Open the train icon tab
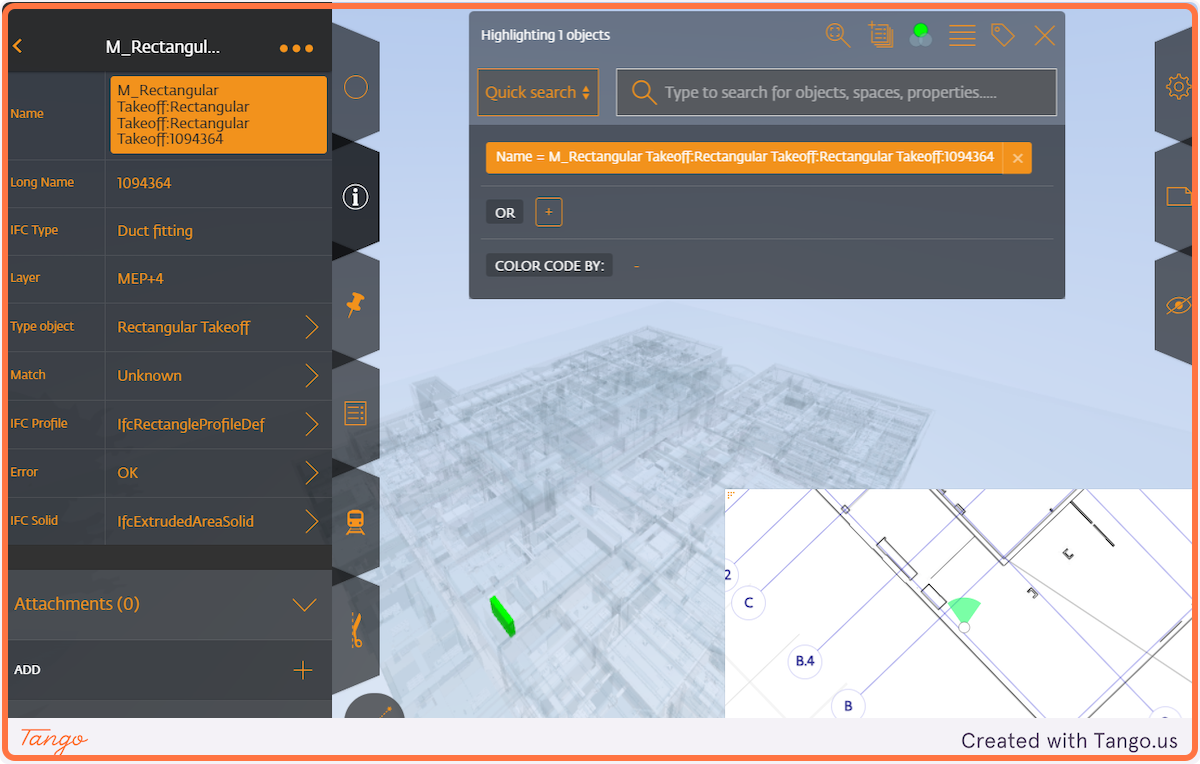The height and width of the screenshot is (764, 1200). tap(355, 521)
